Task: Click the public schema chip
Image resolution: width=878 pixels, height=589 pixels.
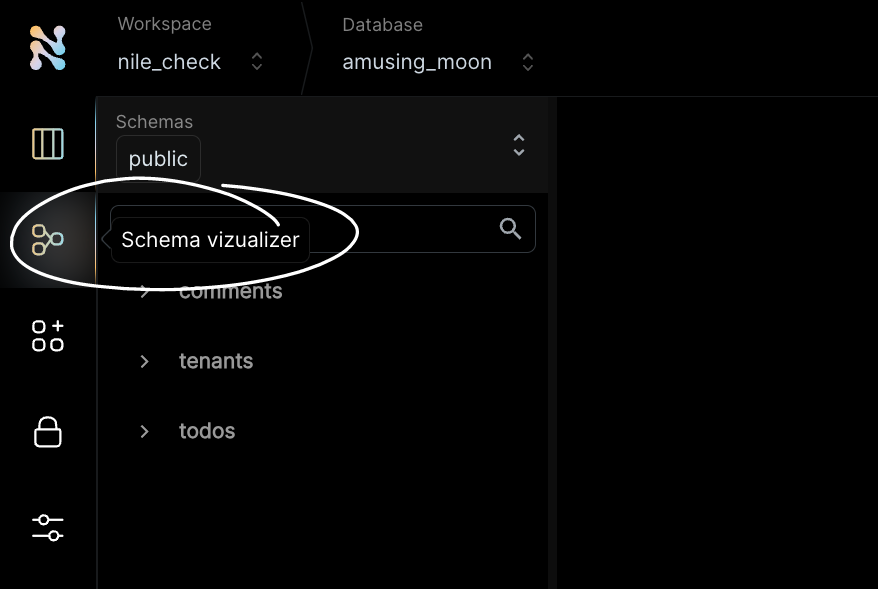Action: click(x=158, y=159)
